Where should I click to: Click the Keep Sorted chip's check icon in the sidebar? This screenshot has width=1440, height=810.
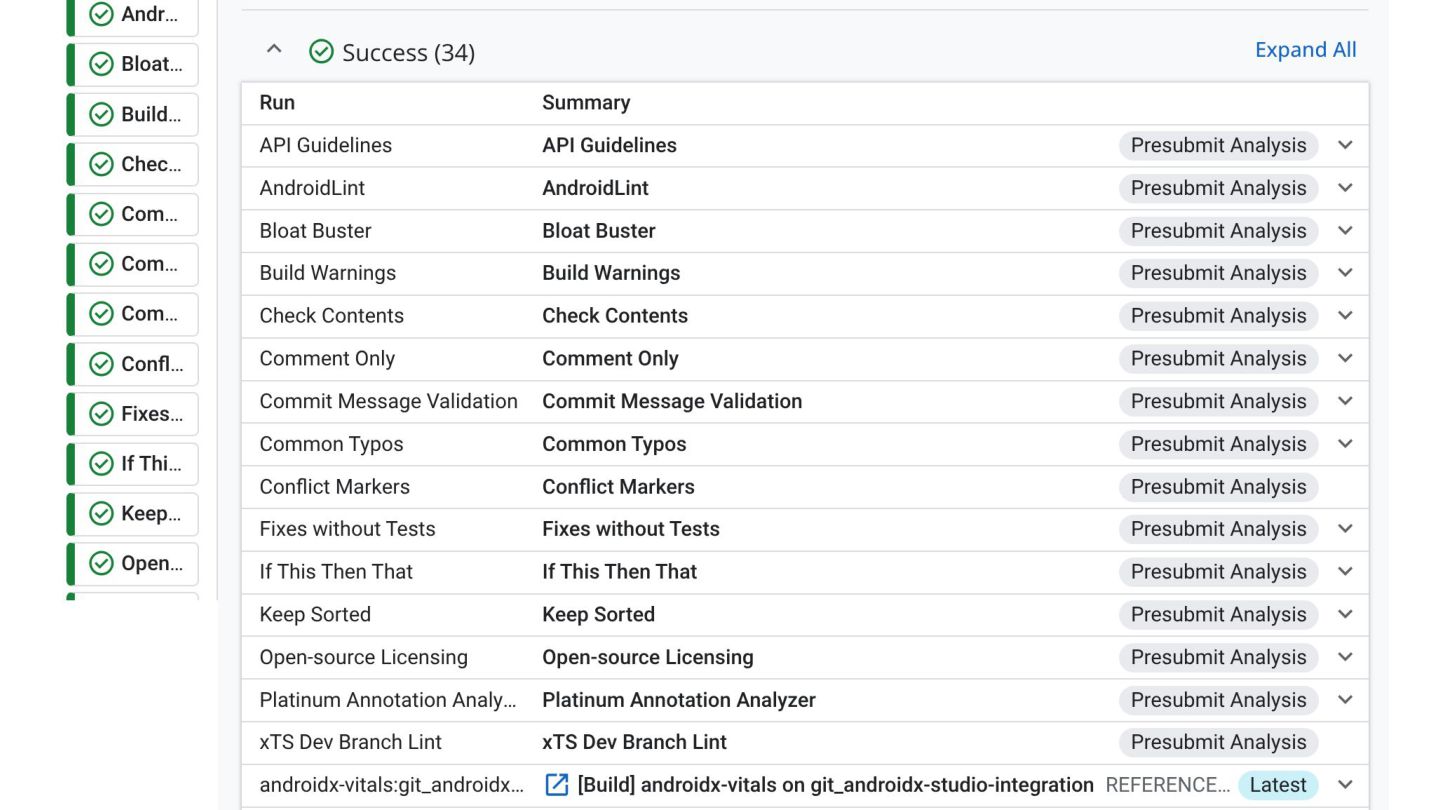pyautogui.click(x=101, y=514)
